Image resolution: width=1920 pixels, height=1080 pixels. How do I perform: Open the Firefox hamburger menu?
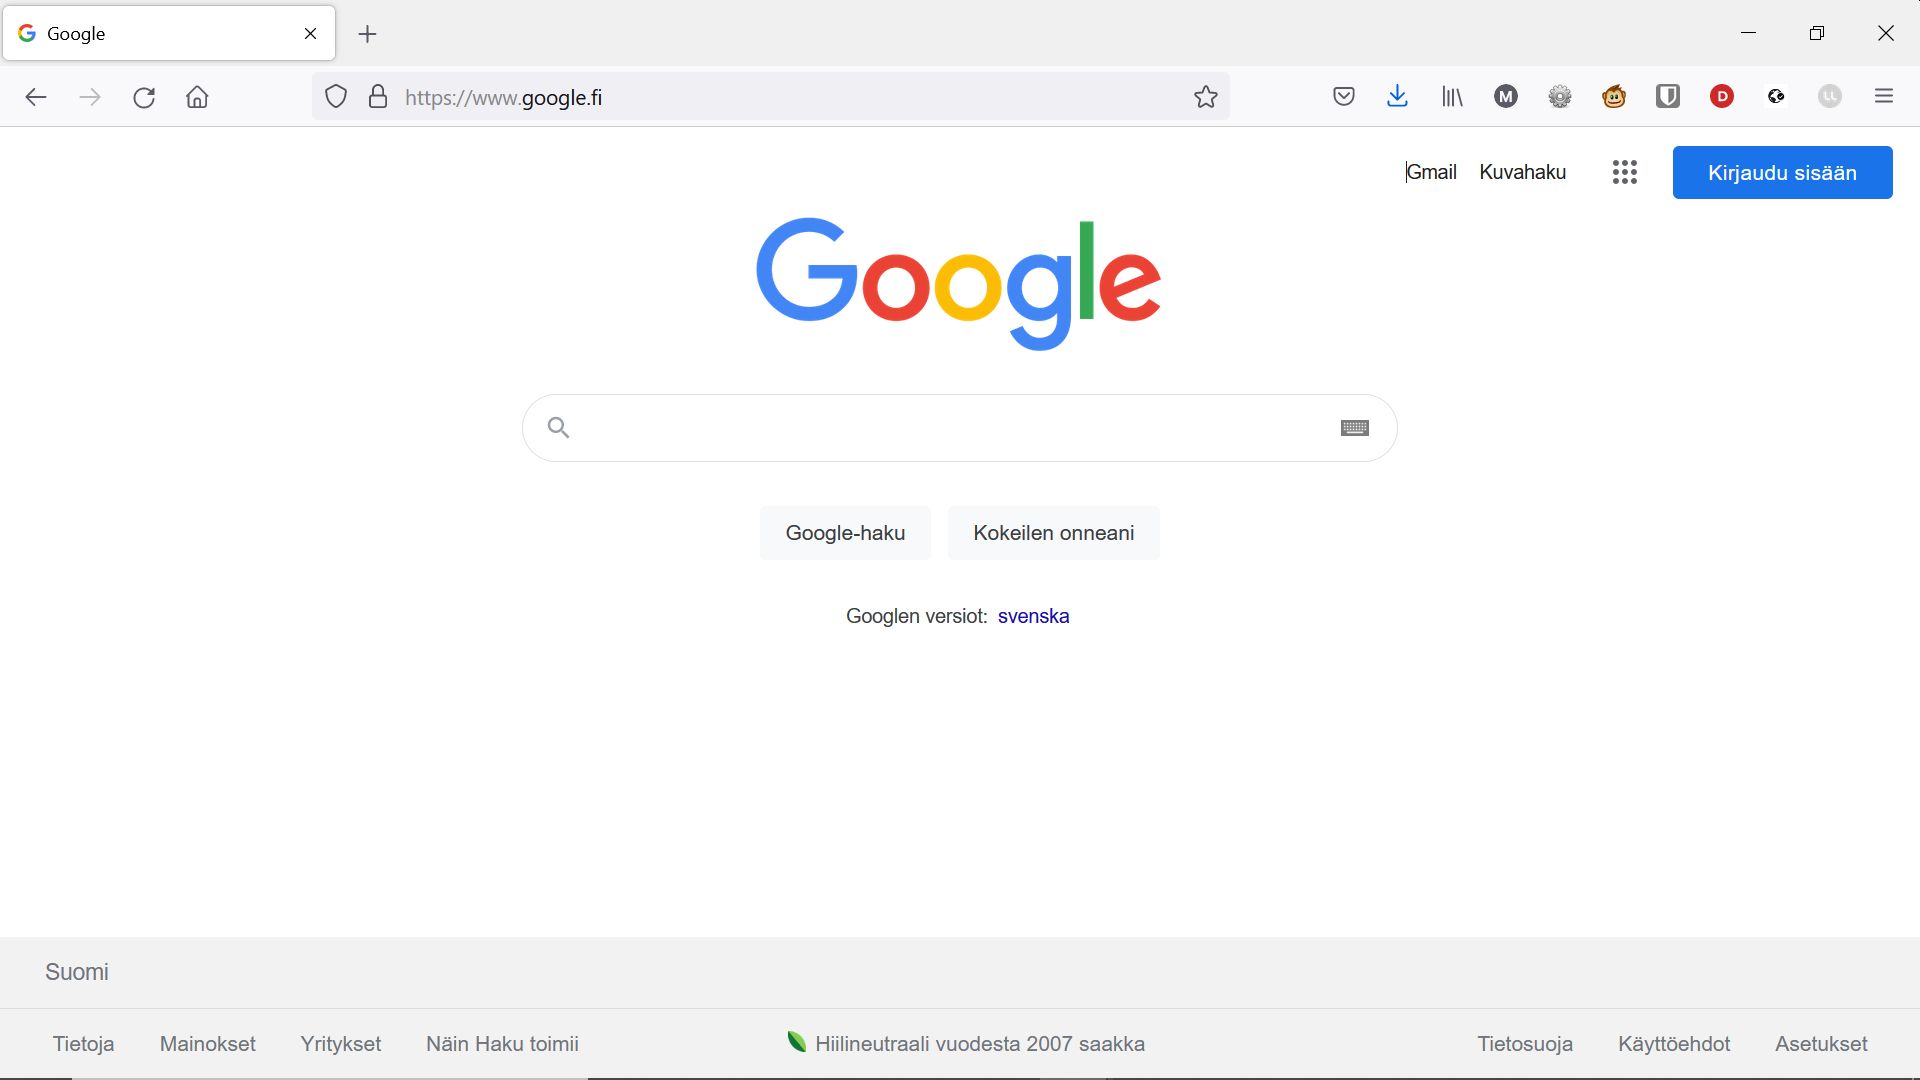tap(1884, 97)
